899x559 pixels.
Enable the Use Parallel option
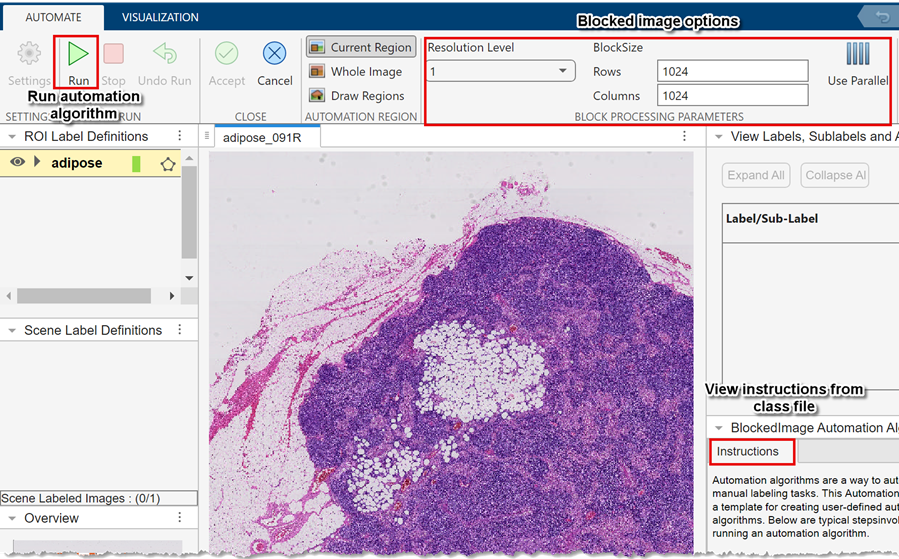[x=858, y=55]
